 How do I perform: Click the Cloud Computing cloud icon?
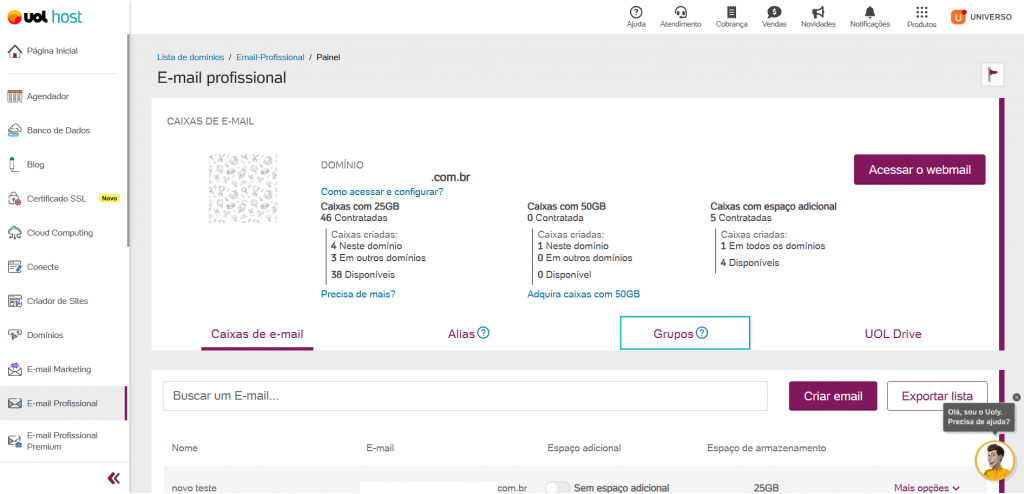pyautogui.click(x=14, y=233)
